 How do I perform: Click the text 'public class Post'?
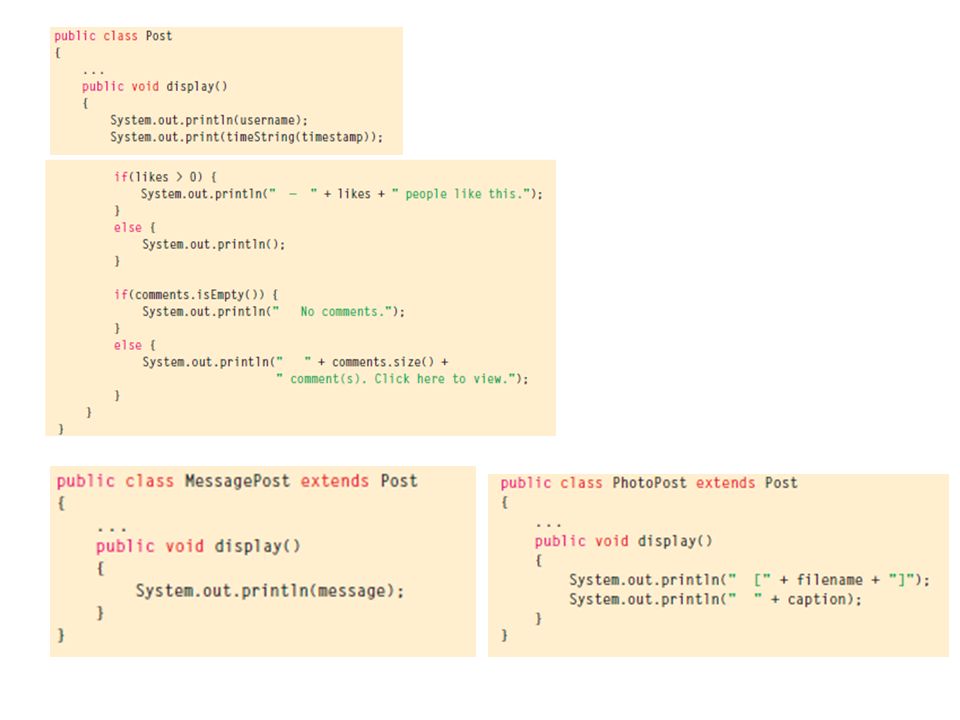pos(113,36)
